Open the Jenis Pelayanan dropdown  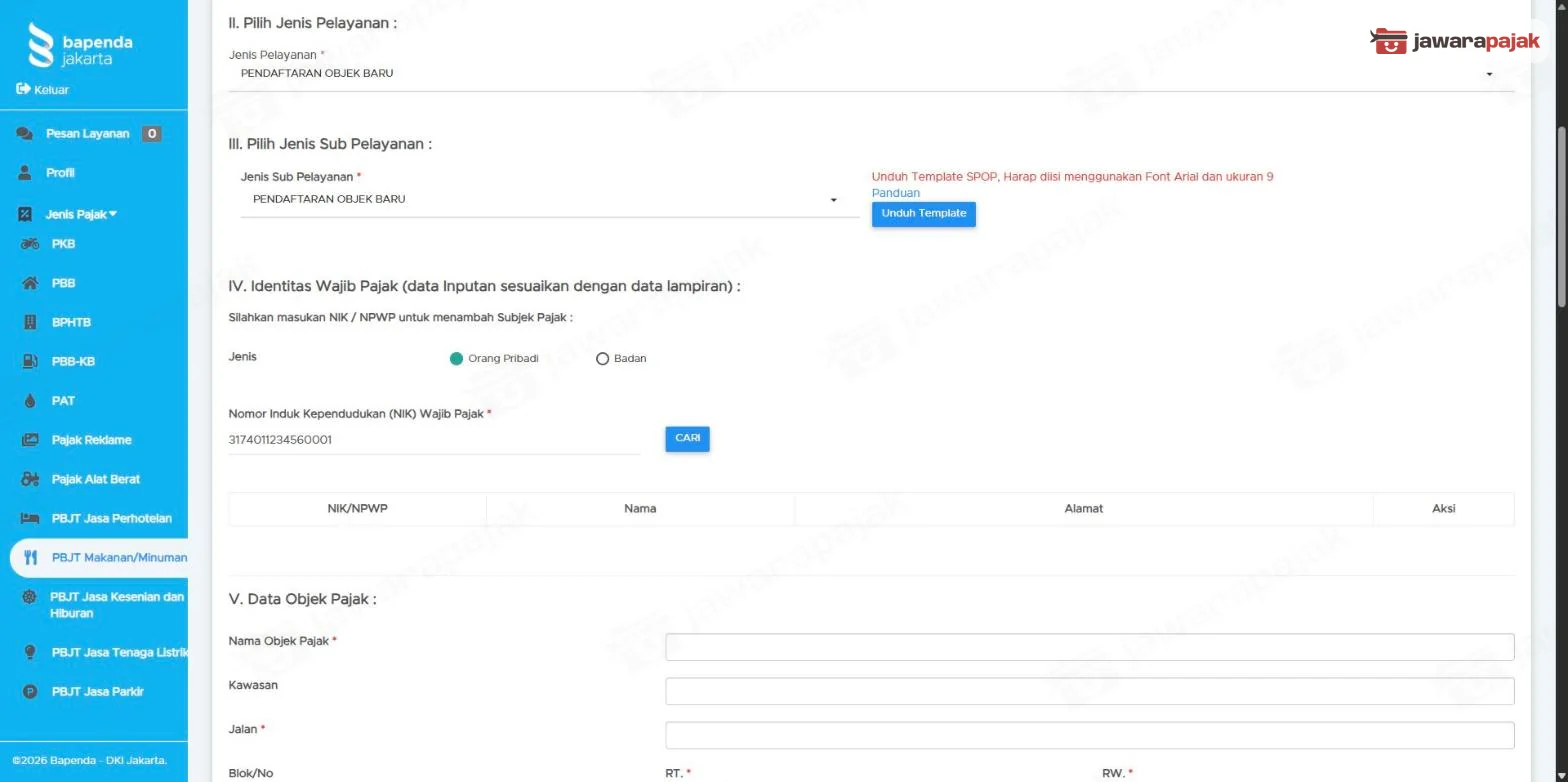871,74
